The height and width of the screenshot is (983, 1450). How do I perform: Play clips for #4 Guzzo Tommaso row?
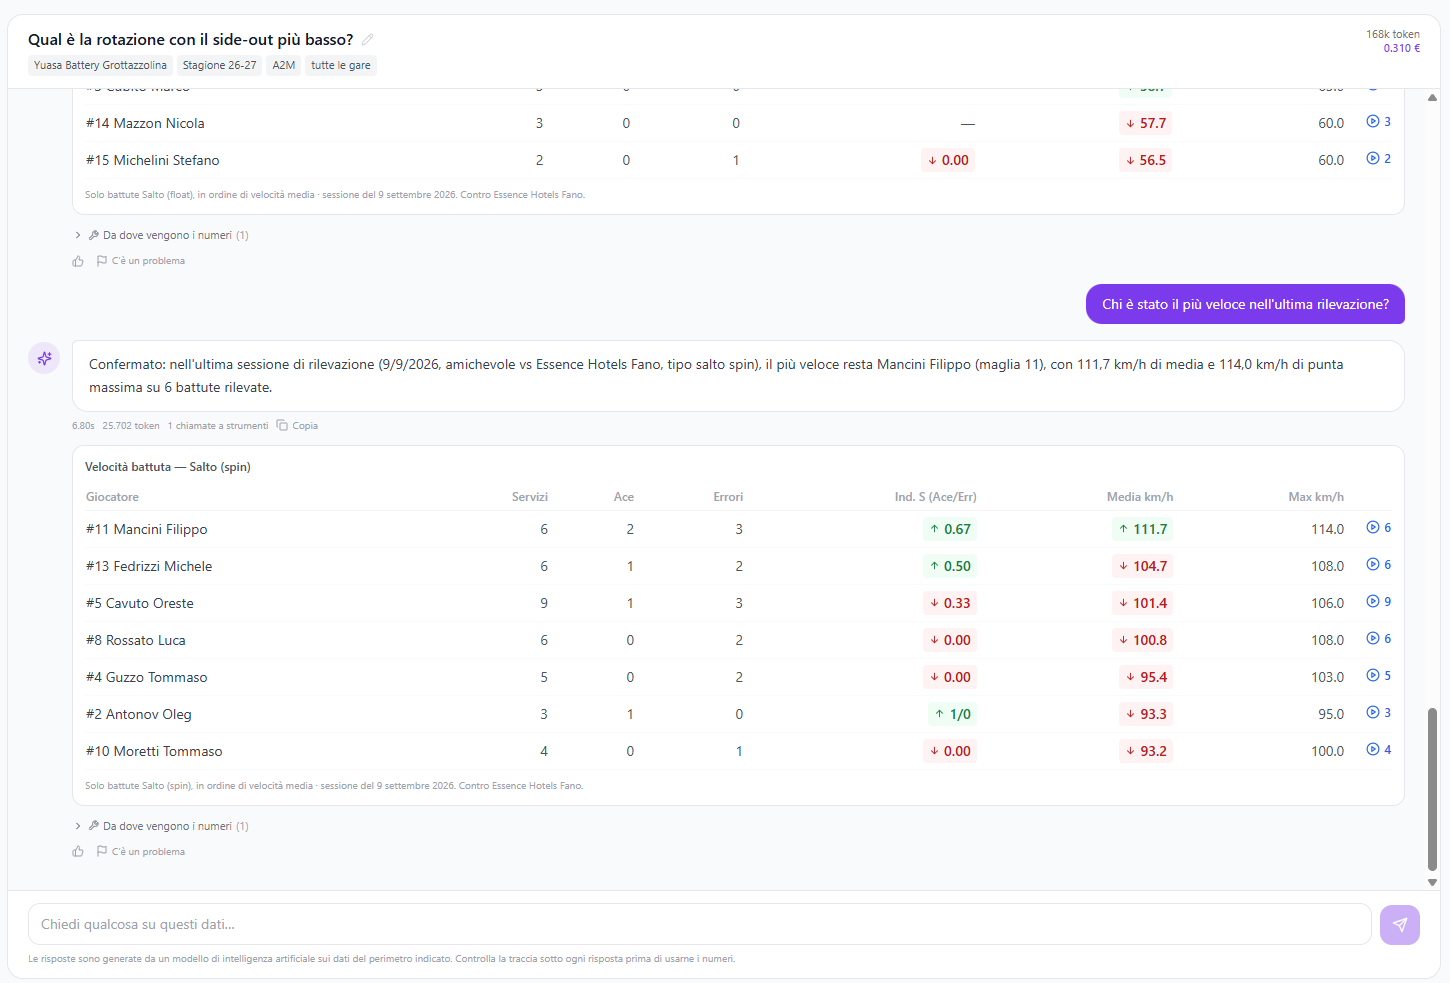pyautogui.click(x=1379, y=676)
